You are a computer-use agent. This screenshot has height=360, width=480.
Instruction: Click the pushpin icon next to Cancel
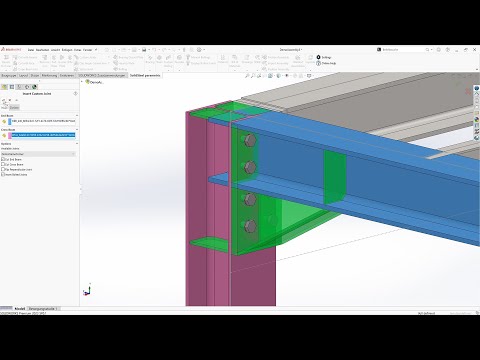click(x=16, y=100)
